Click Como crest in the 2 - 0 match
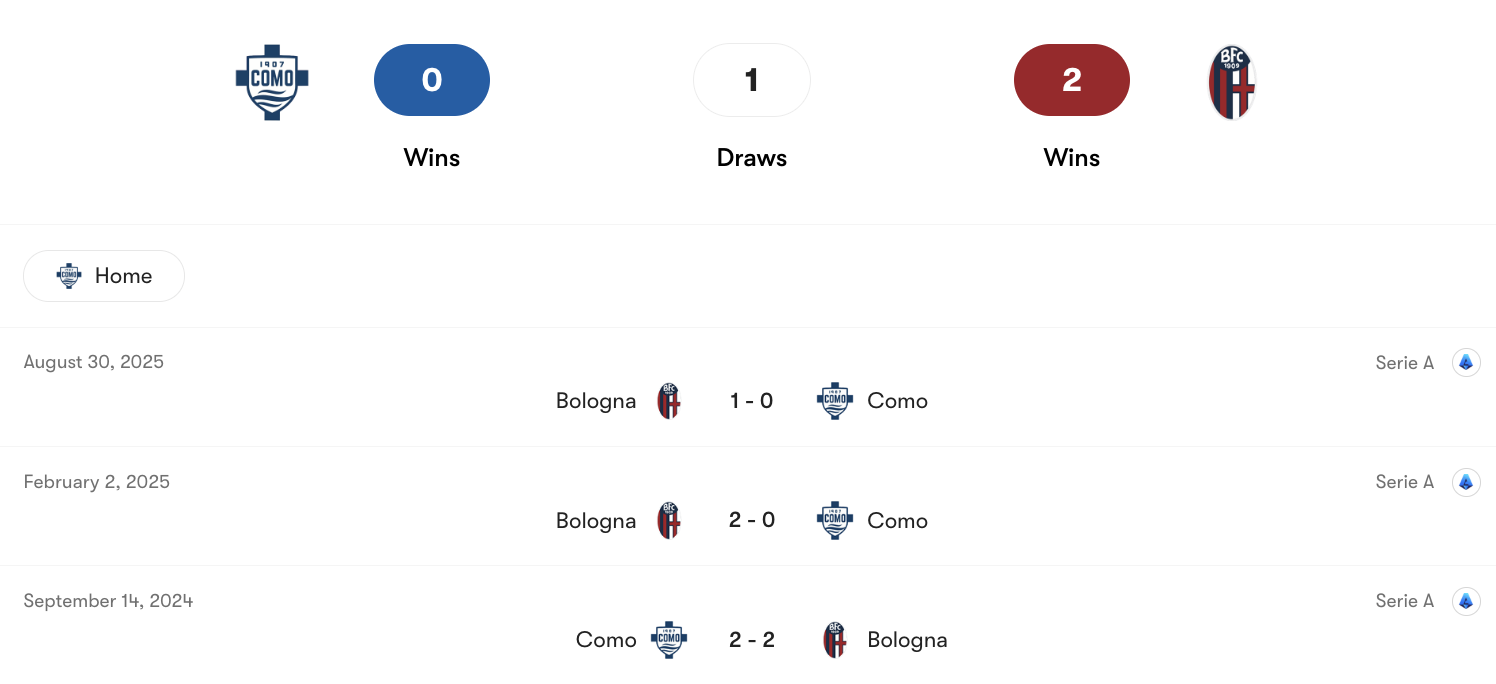The width and height of the screenshot is (1496, 684). click(x=834, y=520)
